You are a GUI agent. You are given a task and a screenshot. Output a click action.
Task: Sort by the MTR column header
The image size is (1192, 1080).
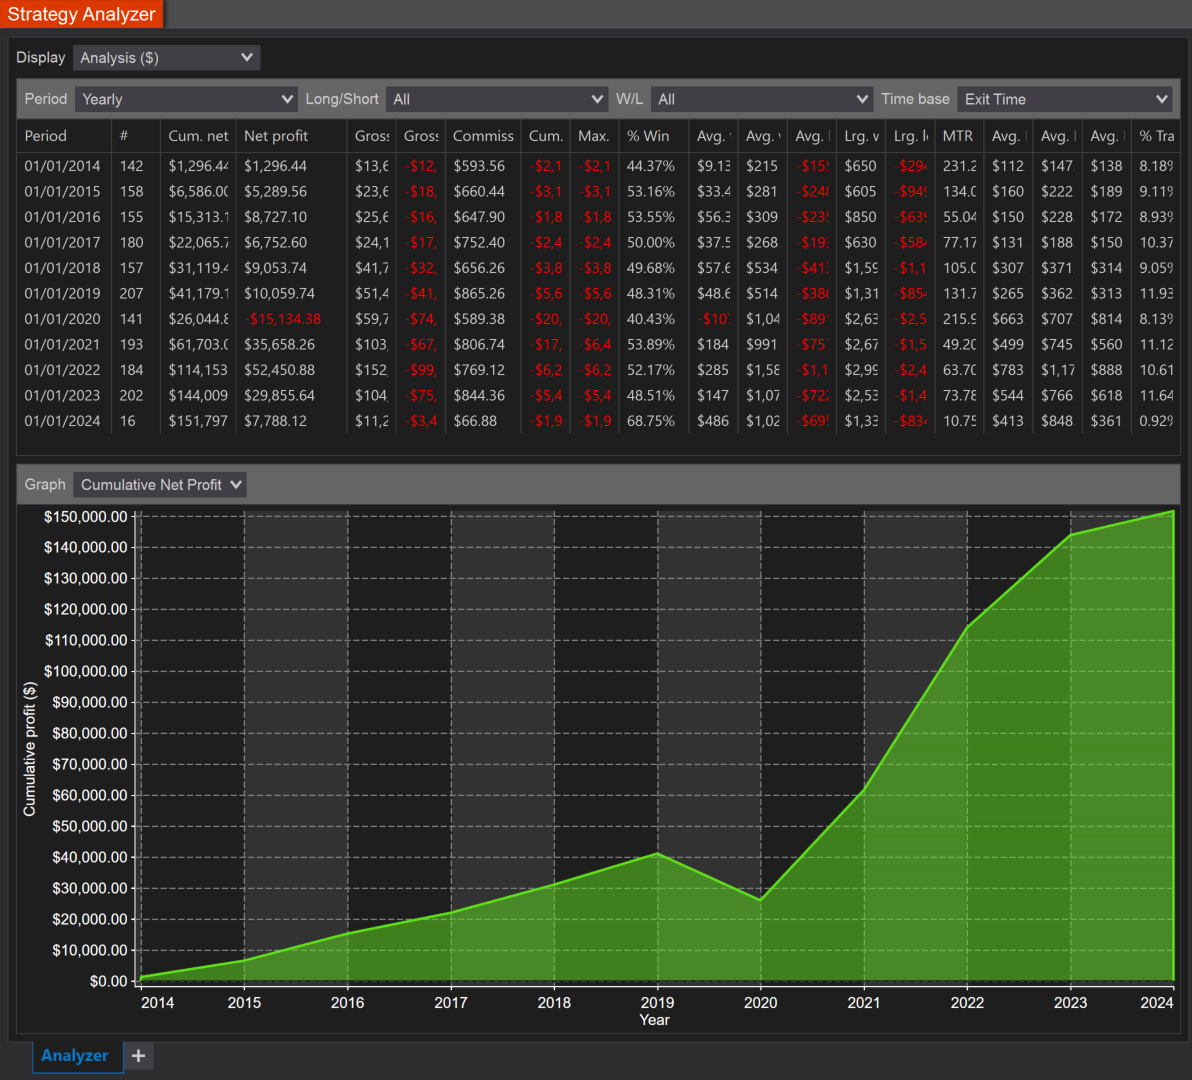coord(958,136)
